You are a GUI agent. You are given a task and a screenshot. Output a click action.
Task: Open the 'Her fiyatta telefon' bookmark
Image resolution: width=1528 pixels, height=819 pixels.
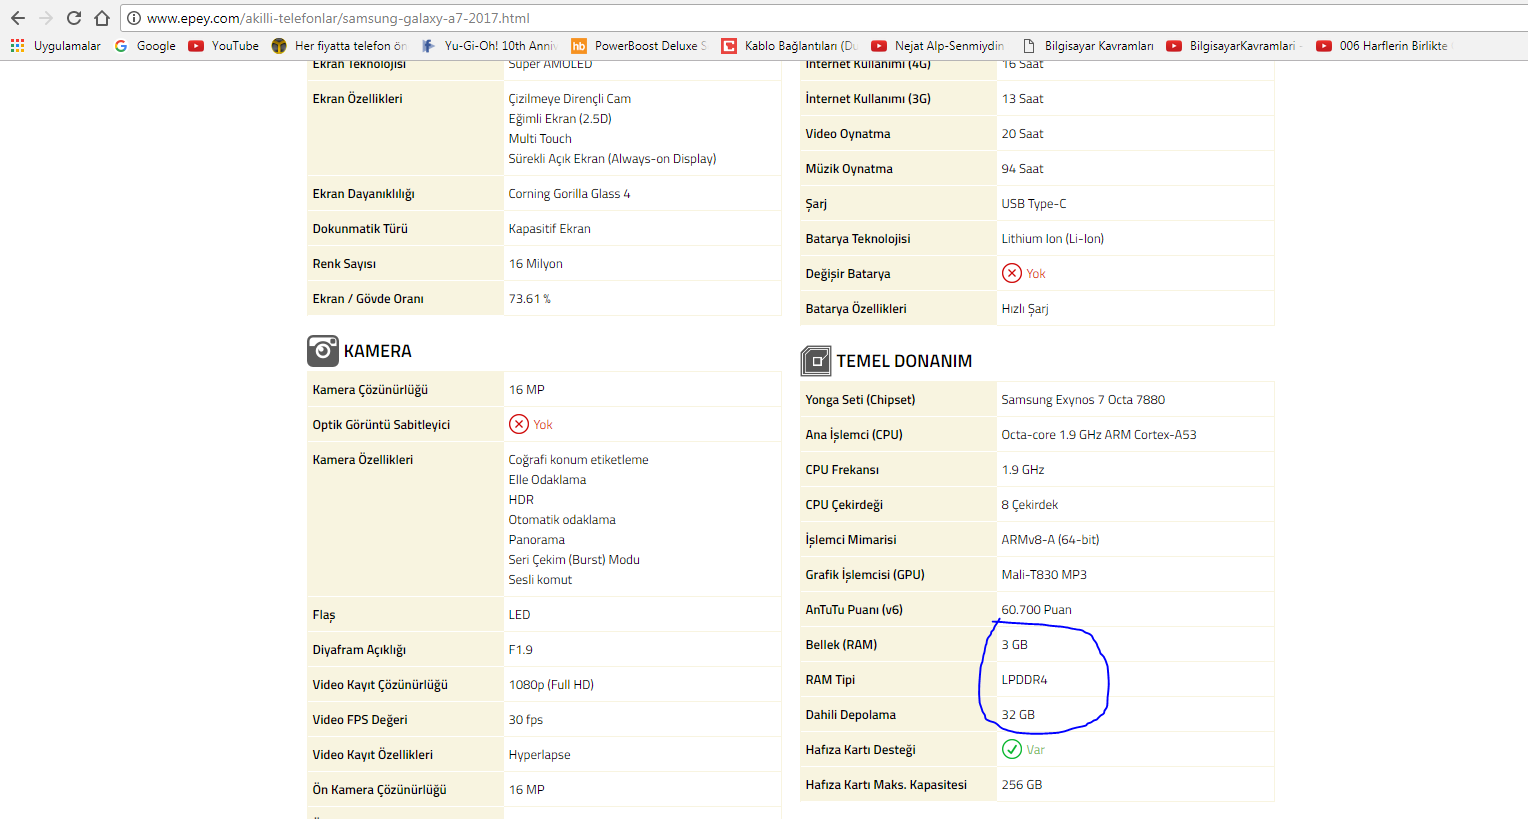(339, 46)
